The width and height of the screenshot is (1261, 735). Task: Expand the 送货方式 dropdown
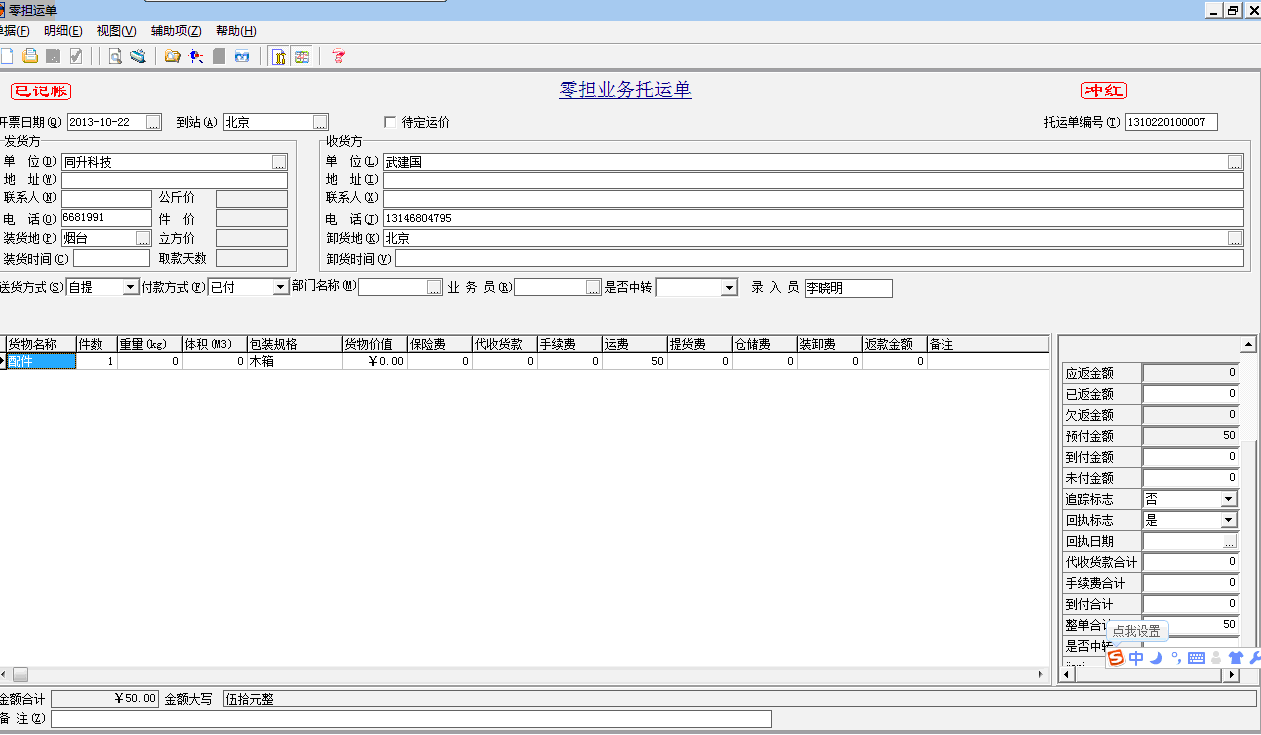pos(130,287)
